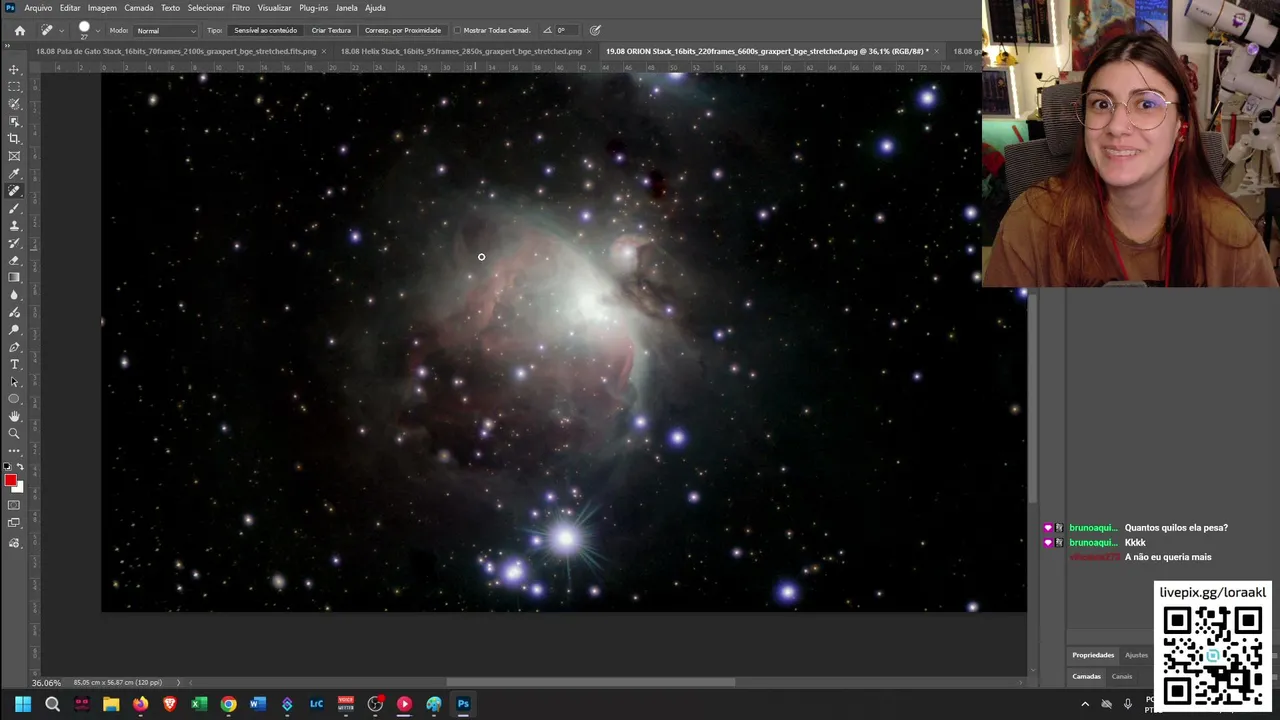Click the angle input field
The height and width of the screenshot is (720, 1280).
tap(568, 30)
